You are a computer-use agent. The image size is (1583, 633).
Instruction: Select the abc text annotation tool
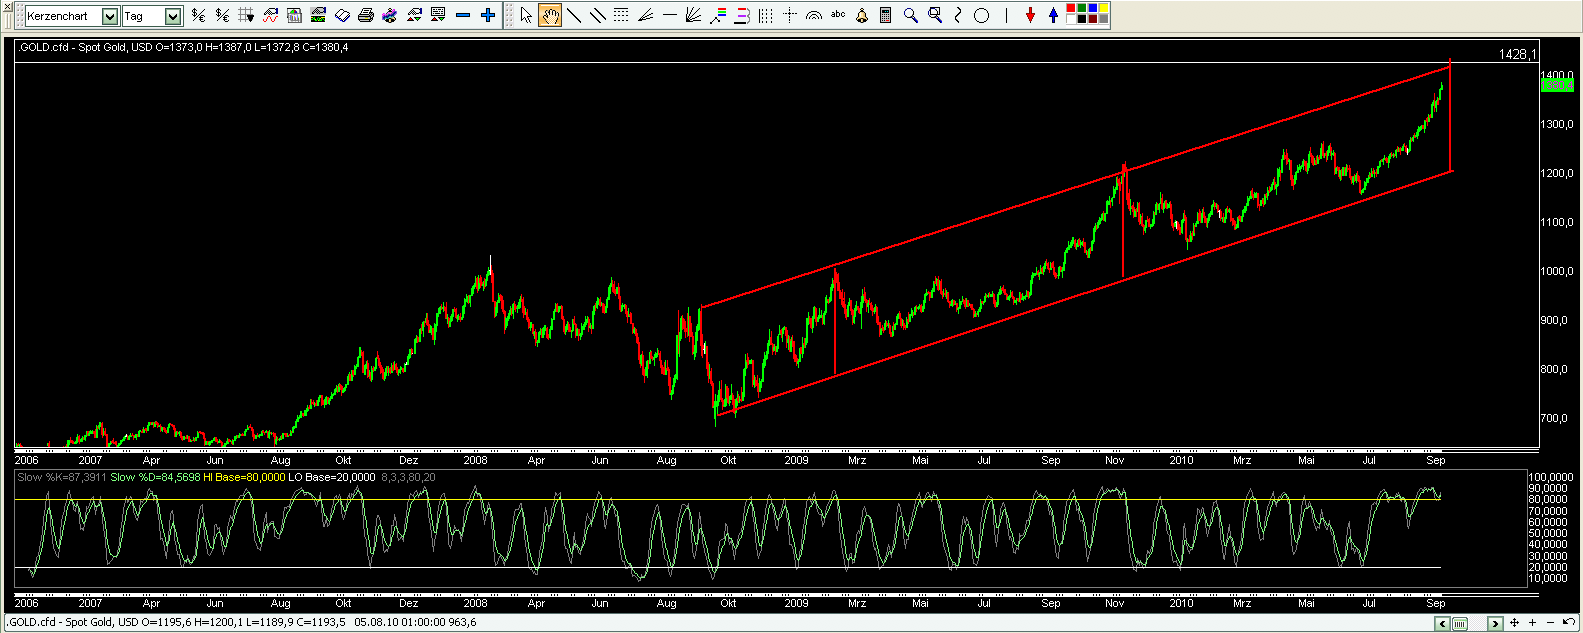(838, 14)
